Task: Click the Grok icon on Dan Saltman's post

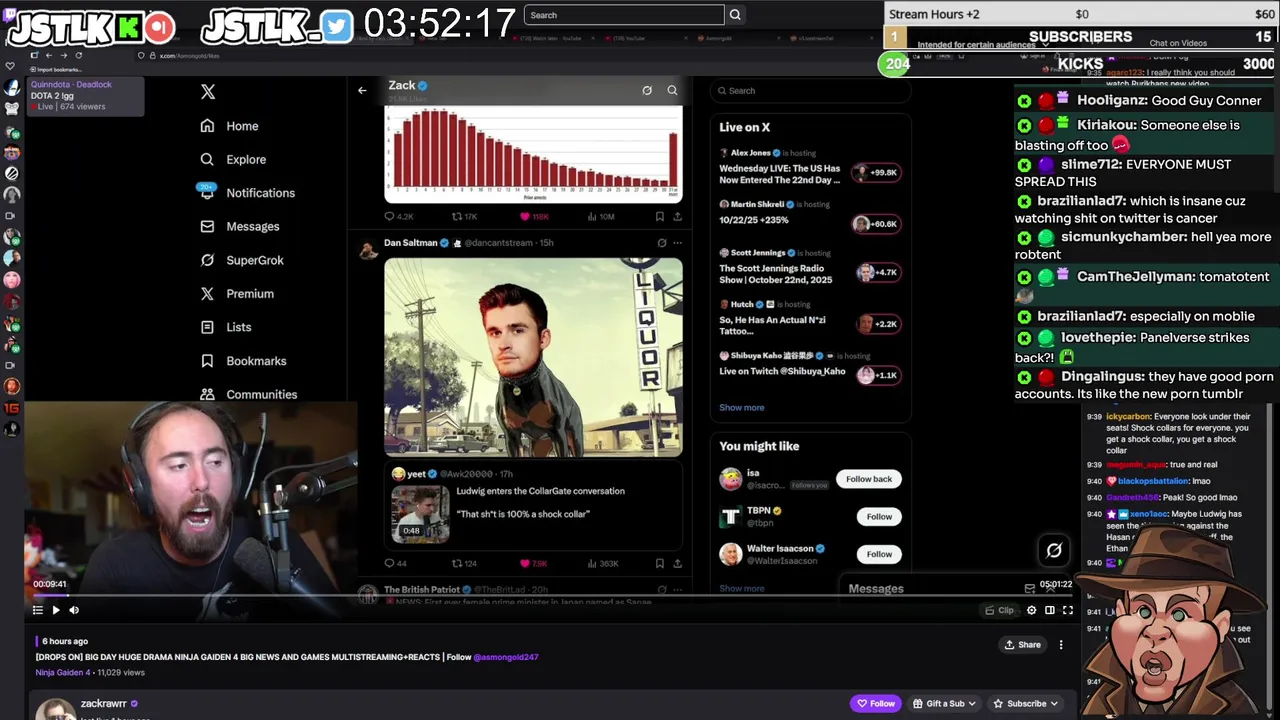Action: click(661, 242)
